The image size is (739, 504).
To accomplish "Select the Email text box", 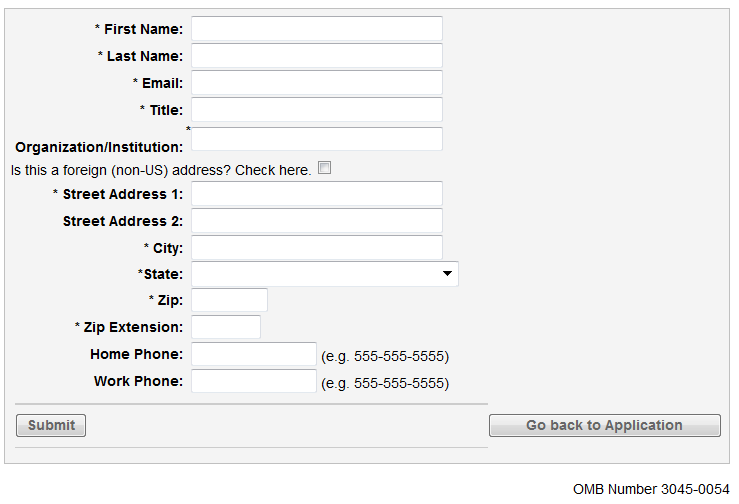I will [x=316, y=83].
